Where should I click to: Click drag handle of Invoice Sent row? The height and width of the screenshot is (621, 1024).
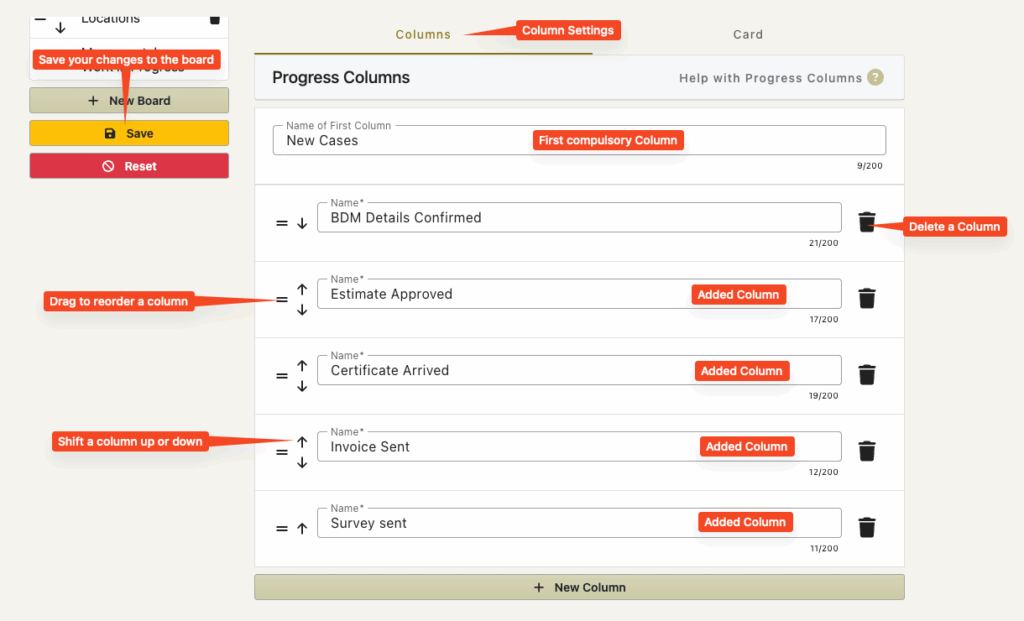(x=281, y=452)
